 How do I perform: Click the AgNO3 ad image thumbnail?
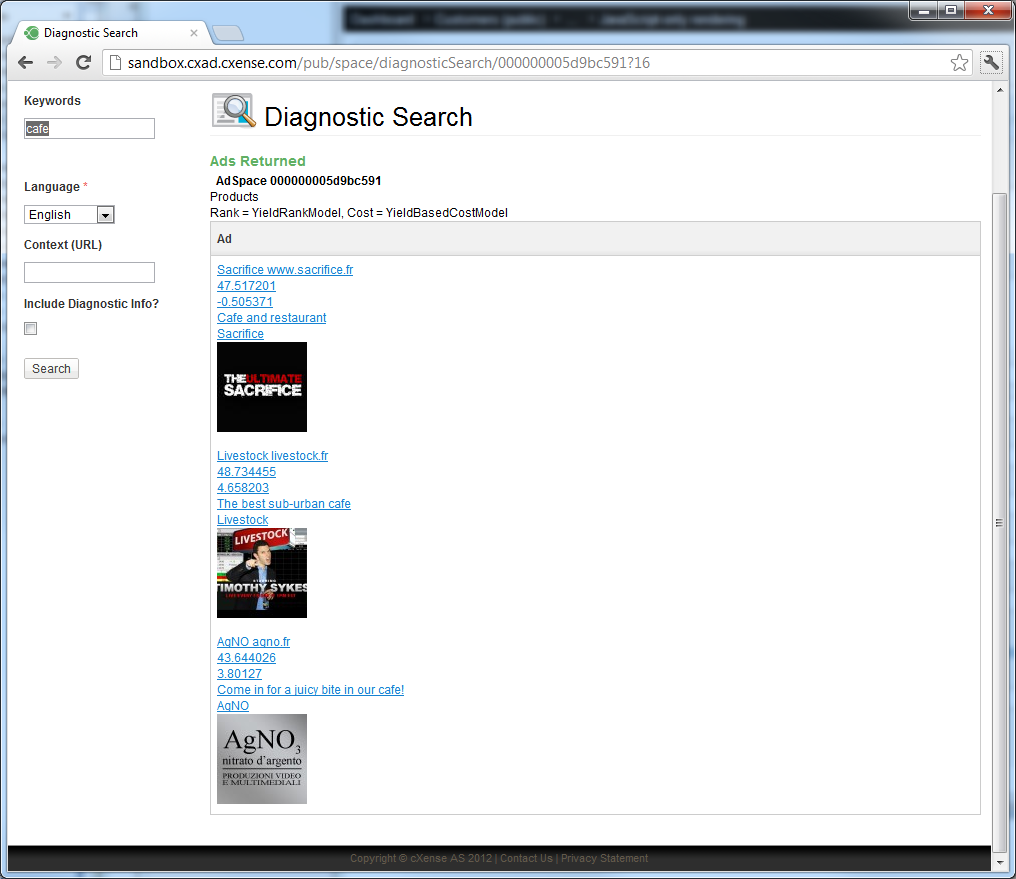tap(262, 759)
